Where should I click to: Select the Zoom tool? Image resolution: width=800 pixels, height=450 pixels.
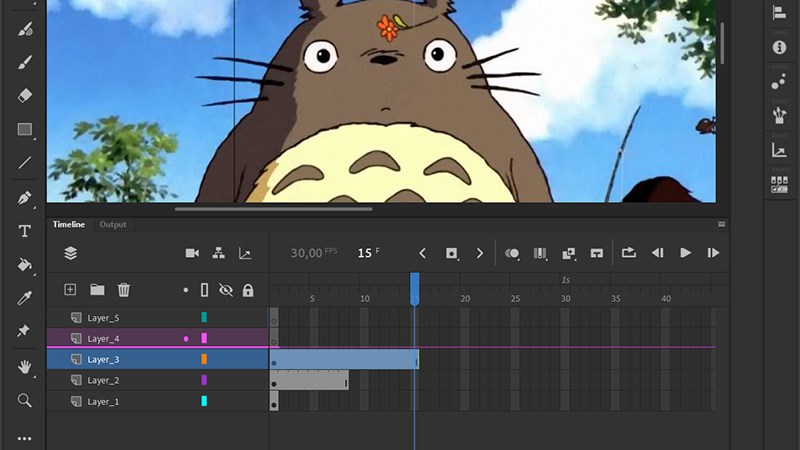click(24, 401)
